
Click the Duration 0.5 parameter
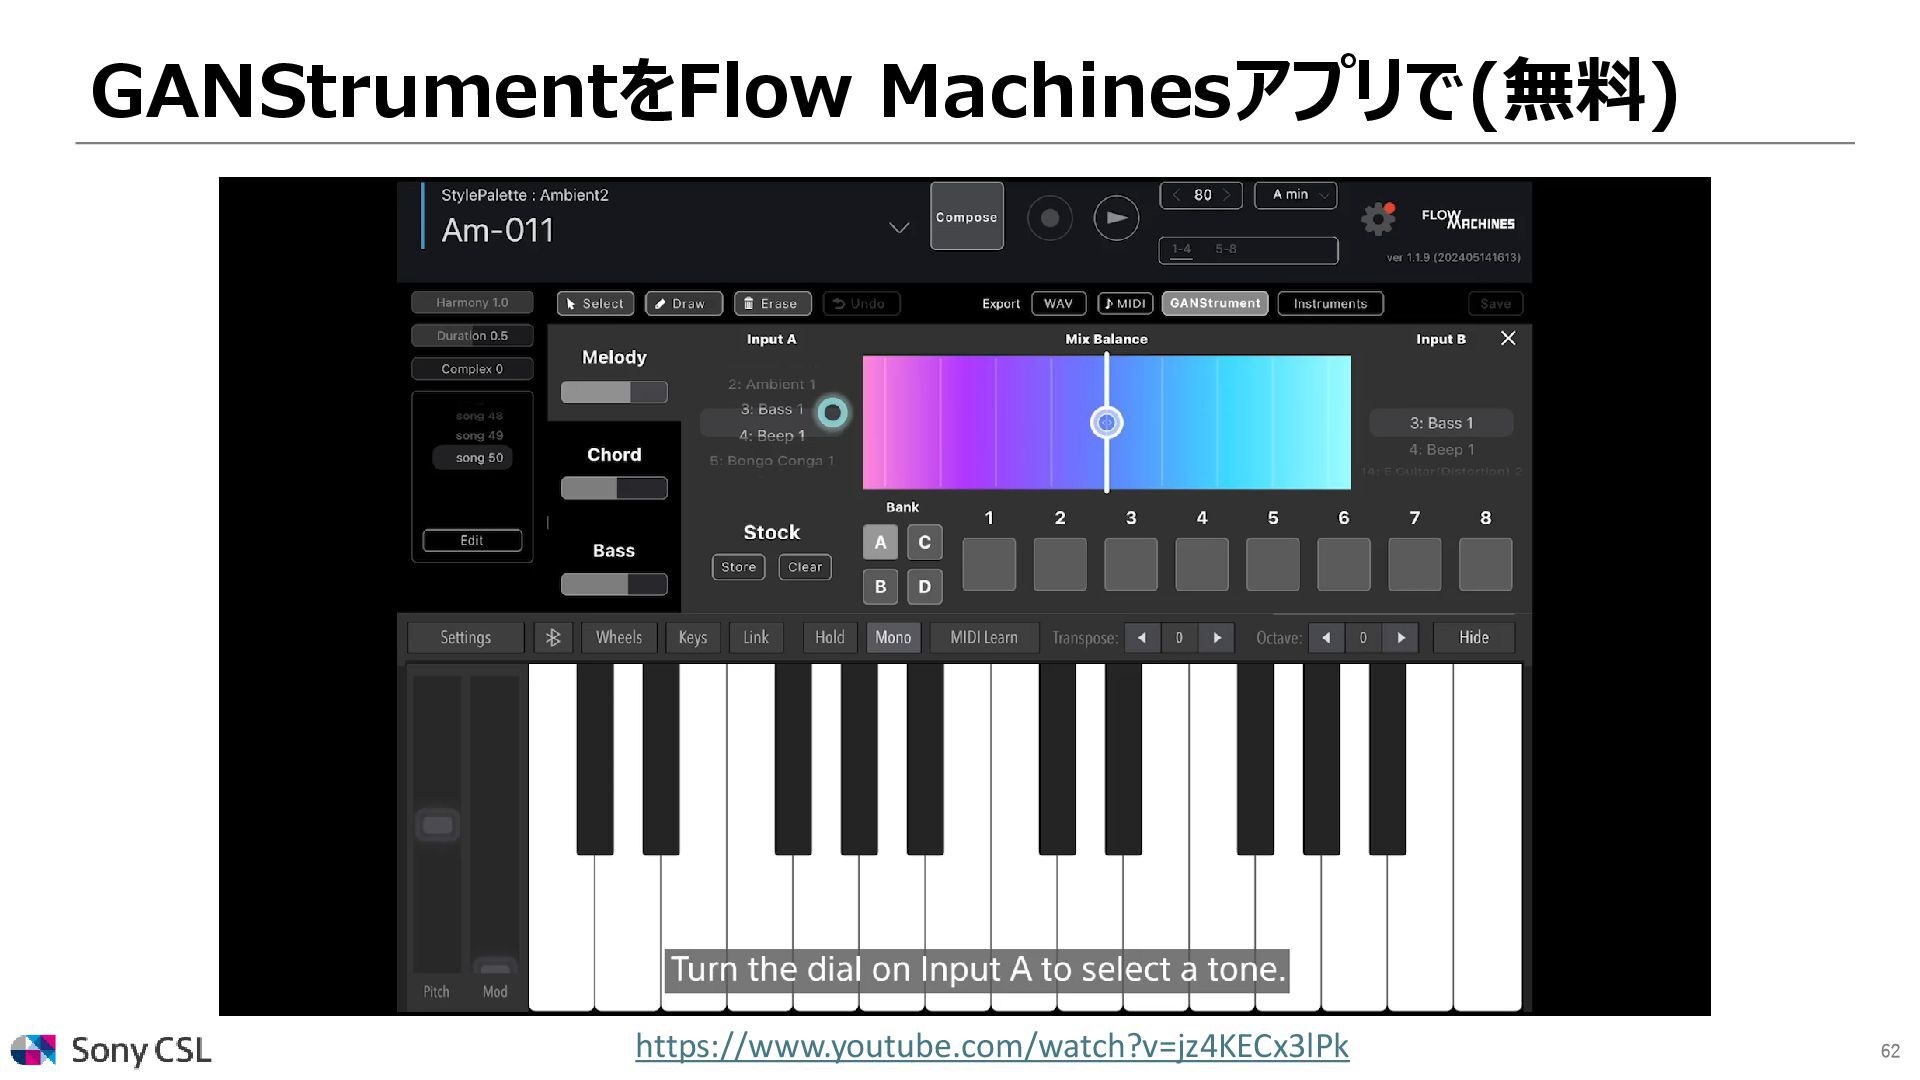(x=472, y=335)
